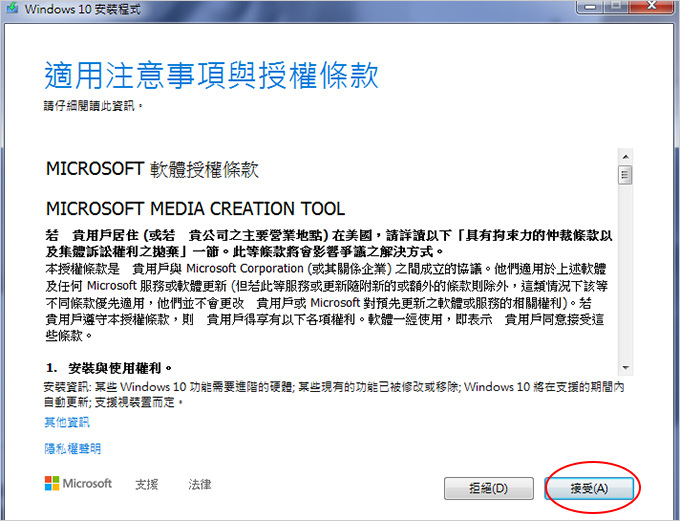Open the 法律 legal link

tap(200, 484)
